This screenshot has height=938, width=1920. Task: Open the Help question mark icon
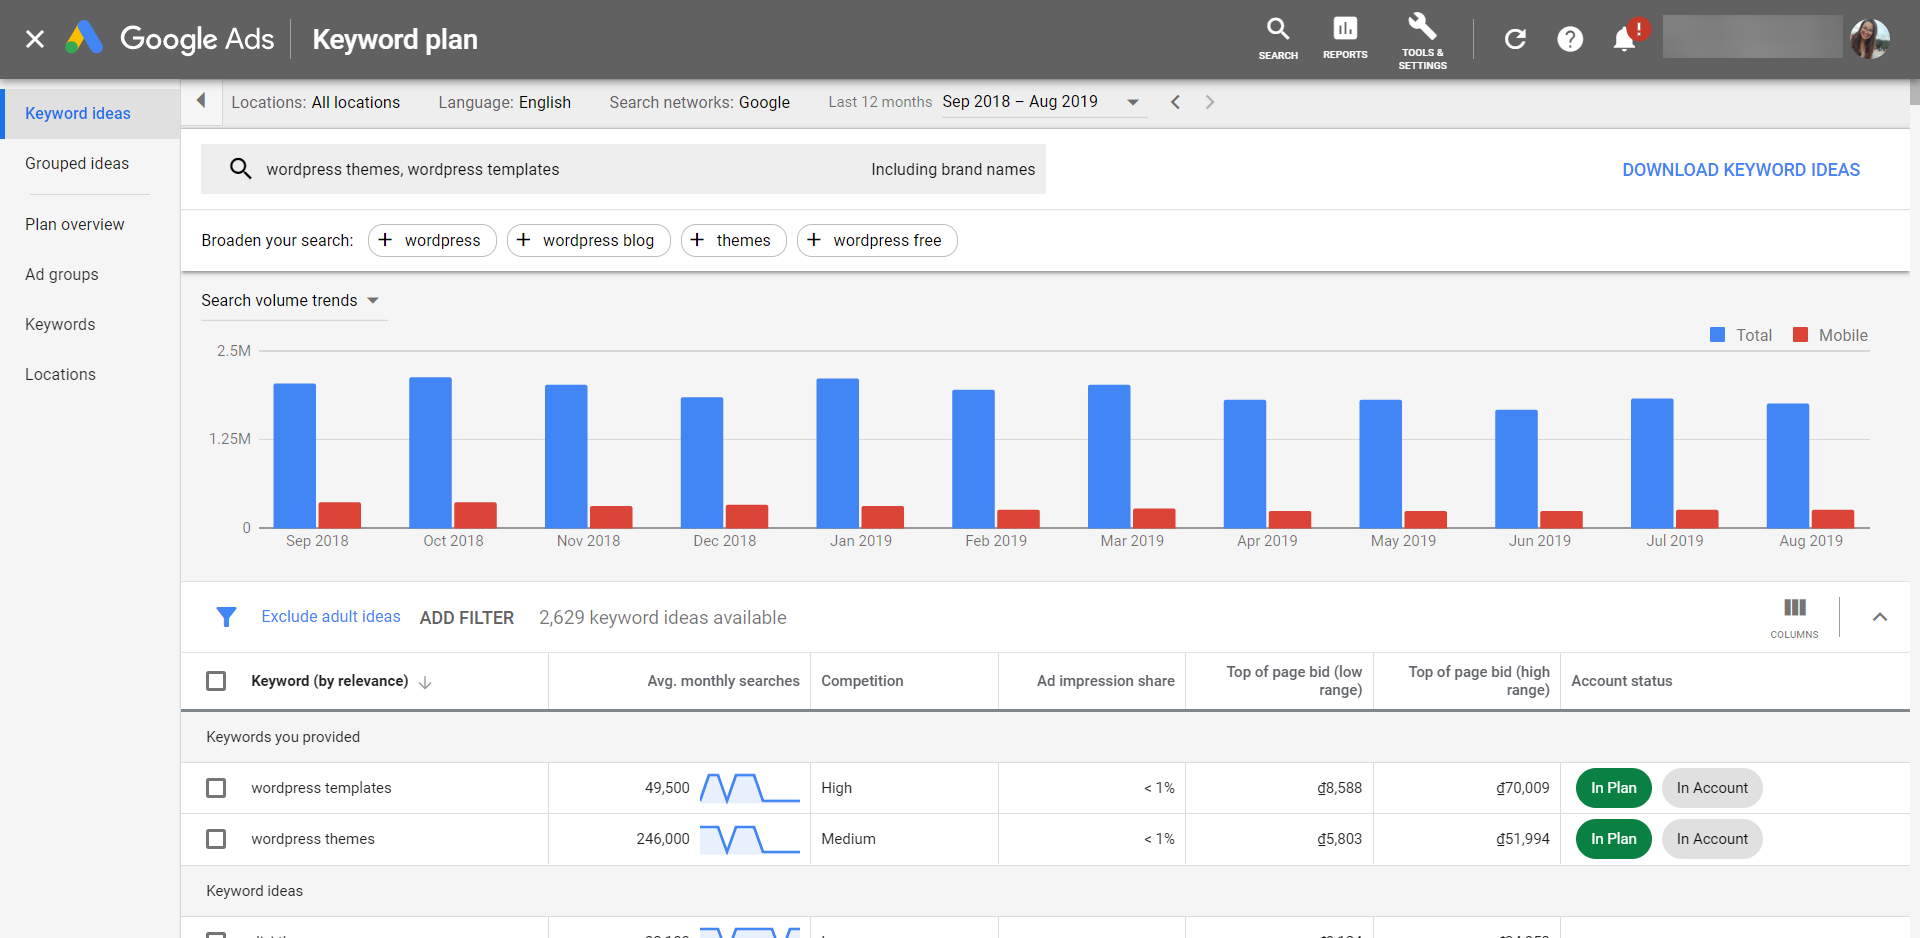click(x=1569, y=39)
